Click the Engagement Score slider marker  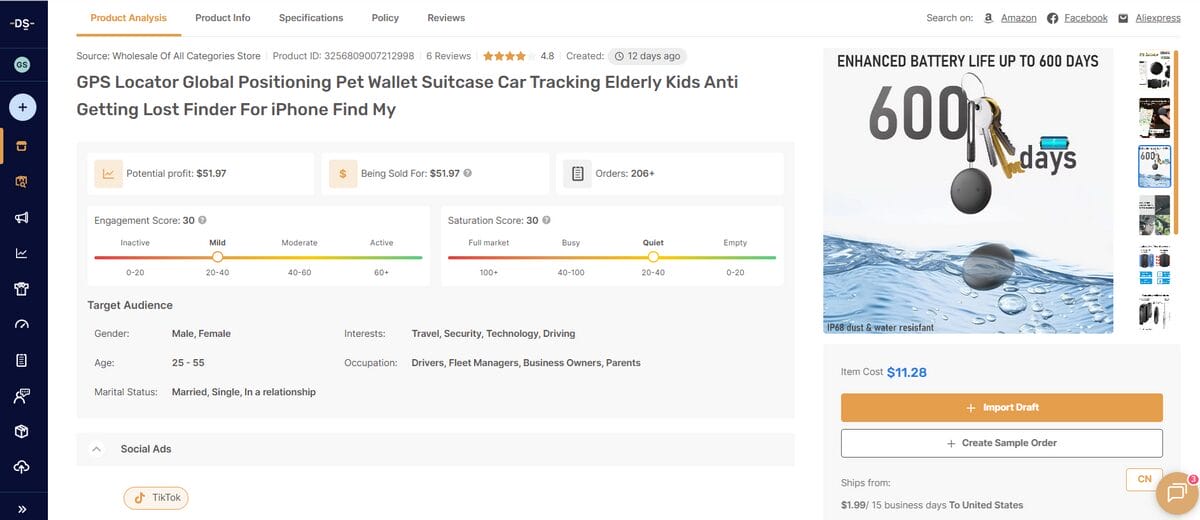[218, 257]
